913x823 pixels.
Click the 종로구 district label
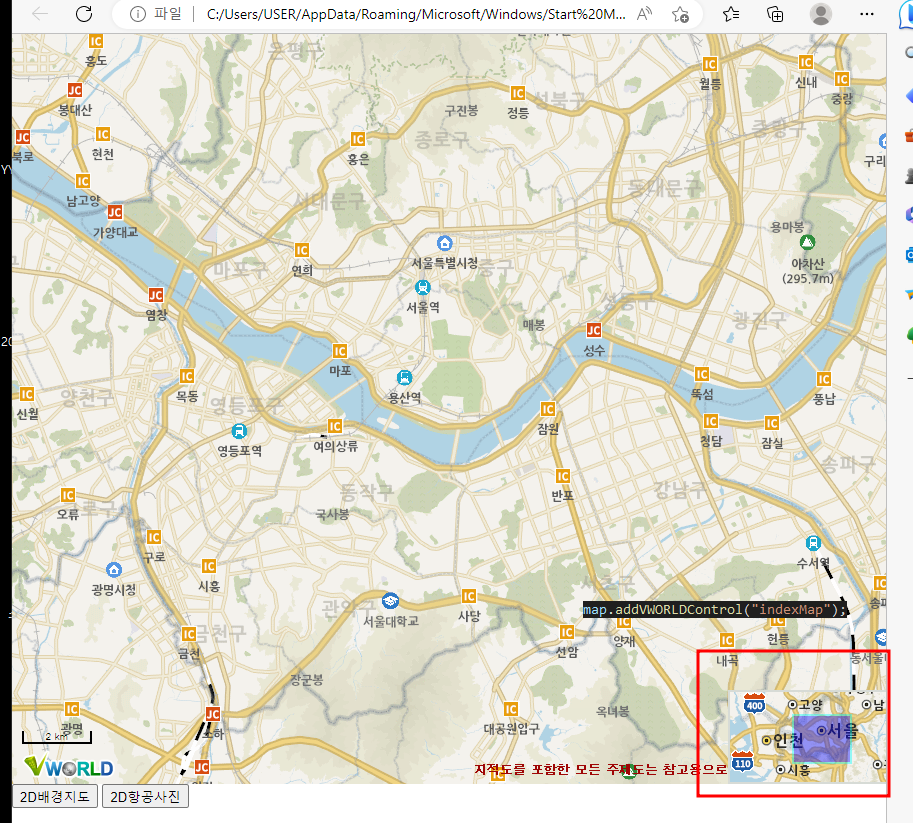tap(441, 139)
